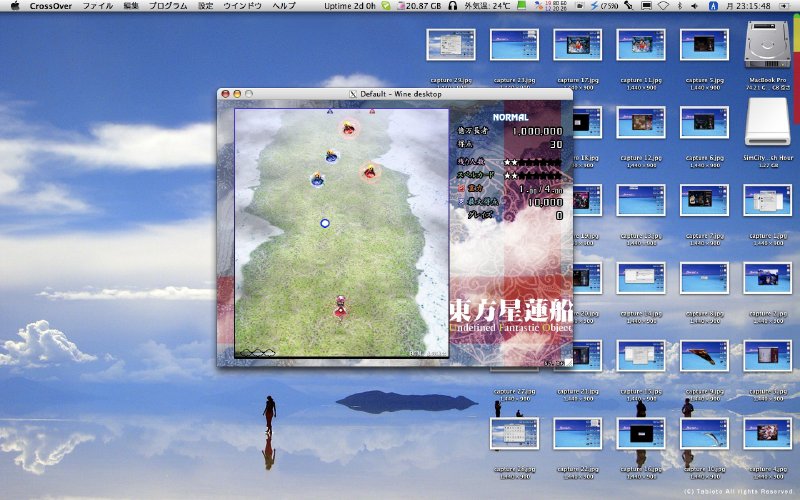Select capture 2.jpg thumbnail on desktop
800x500 pixels.
[768, 278]
